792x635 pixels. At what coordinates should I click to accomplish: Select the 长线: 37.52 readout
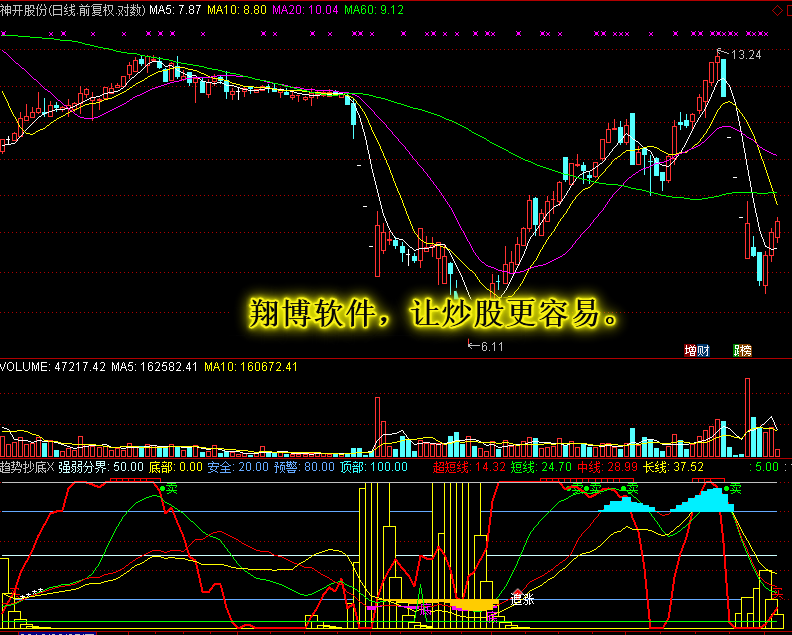[x=674, y=467]
